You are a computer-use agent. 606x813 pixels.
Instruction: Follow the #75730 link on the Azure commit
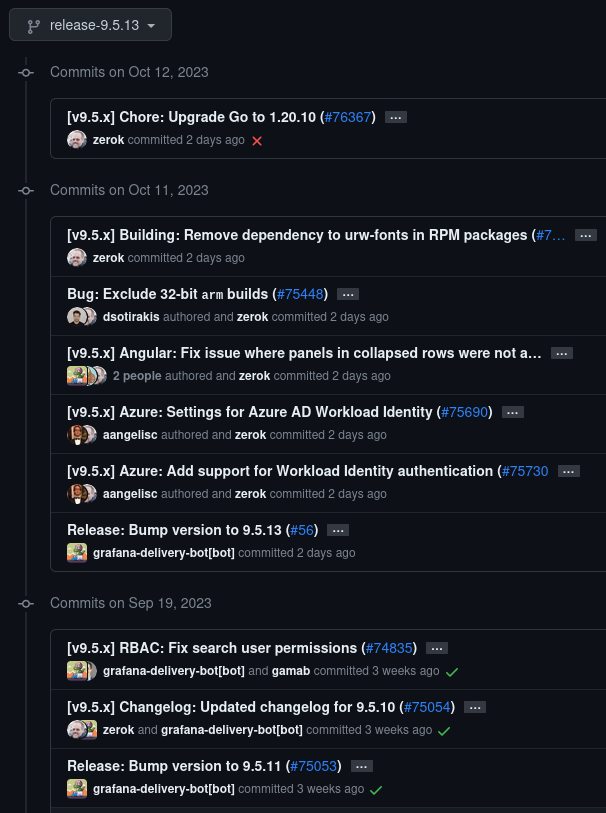coord(524,471)
